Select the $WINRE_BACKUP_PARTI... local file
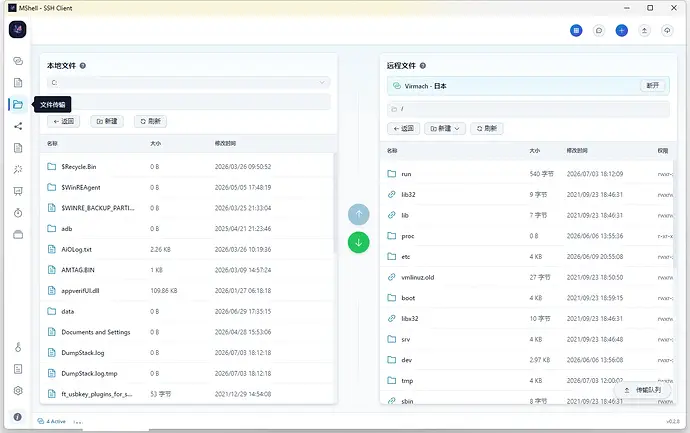The image size is (690, 433). 187,208
